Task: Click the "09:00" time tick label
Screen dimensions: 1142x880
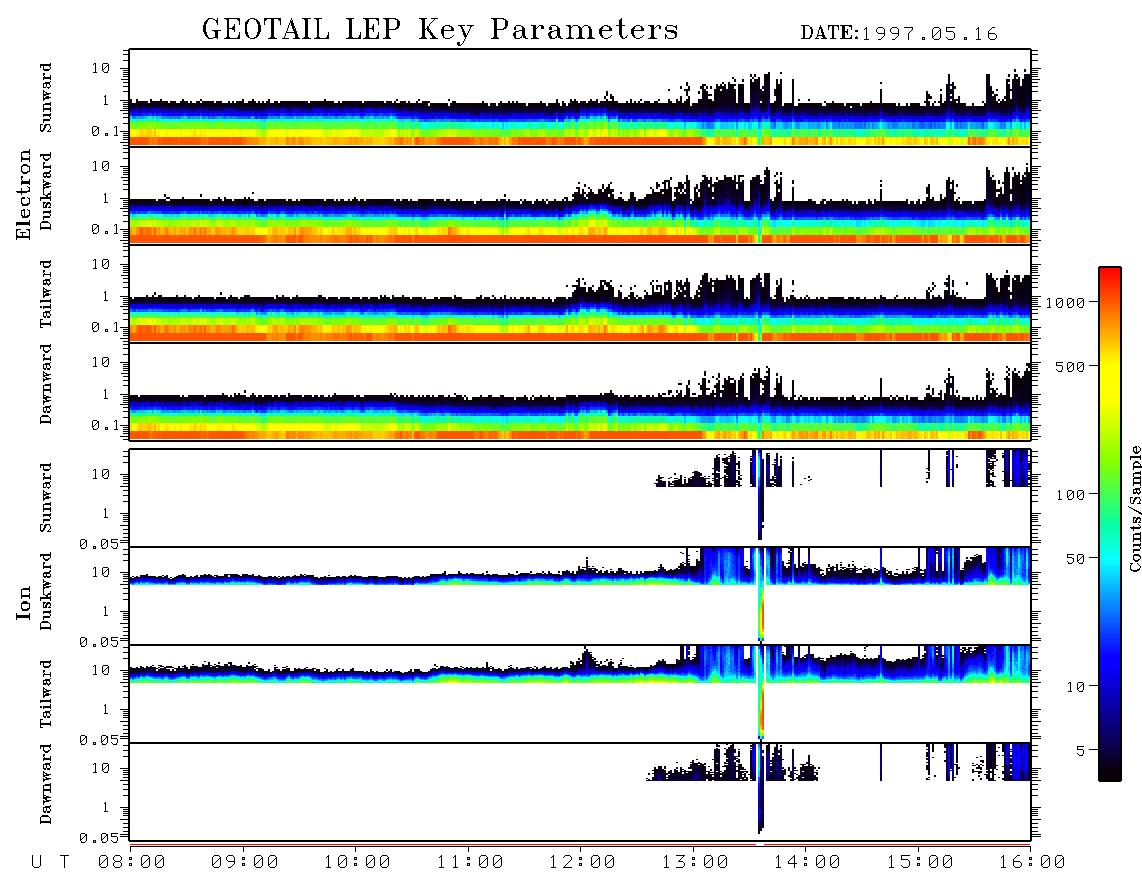Action: pyautogui.click(x=245, y=863)
